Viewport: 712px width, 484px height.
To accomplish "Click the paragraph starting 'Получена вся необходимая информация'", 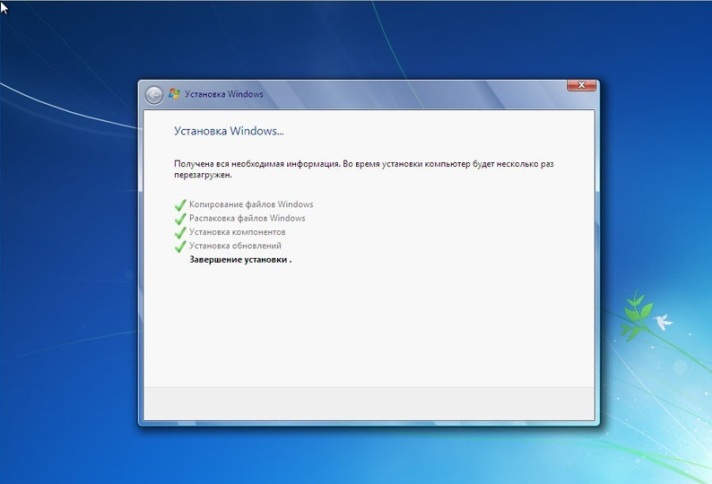I will (x=364, y=169).
